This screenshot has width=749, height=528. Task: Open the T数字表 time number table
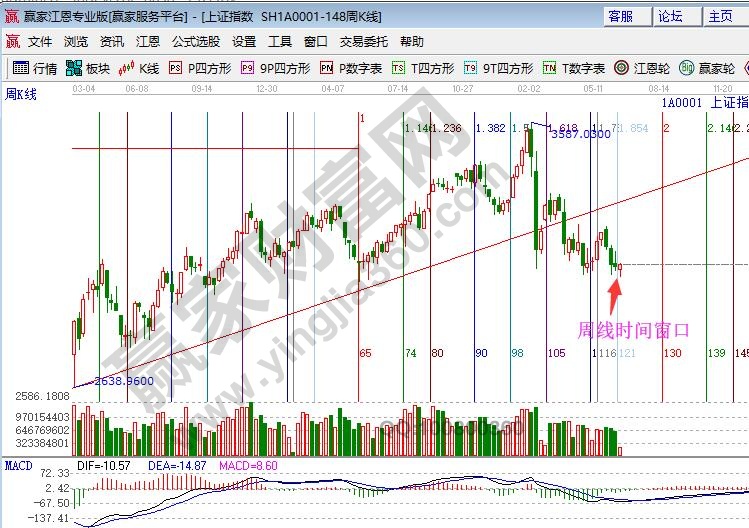(574, 69)
